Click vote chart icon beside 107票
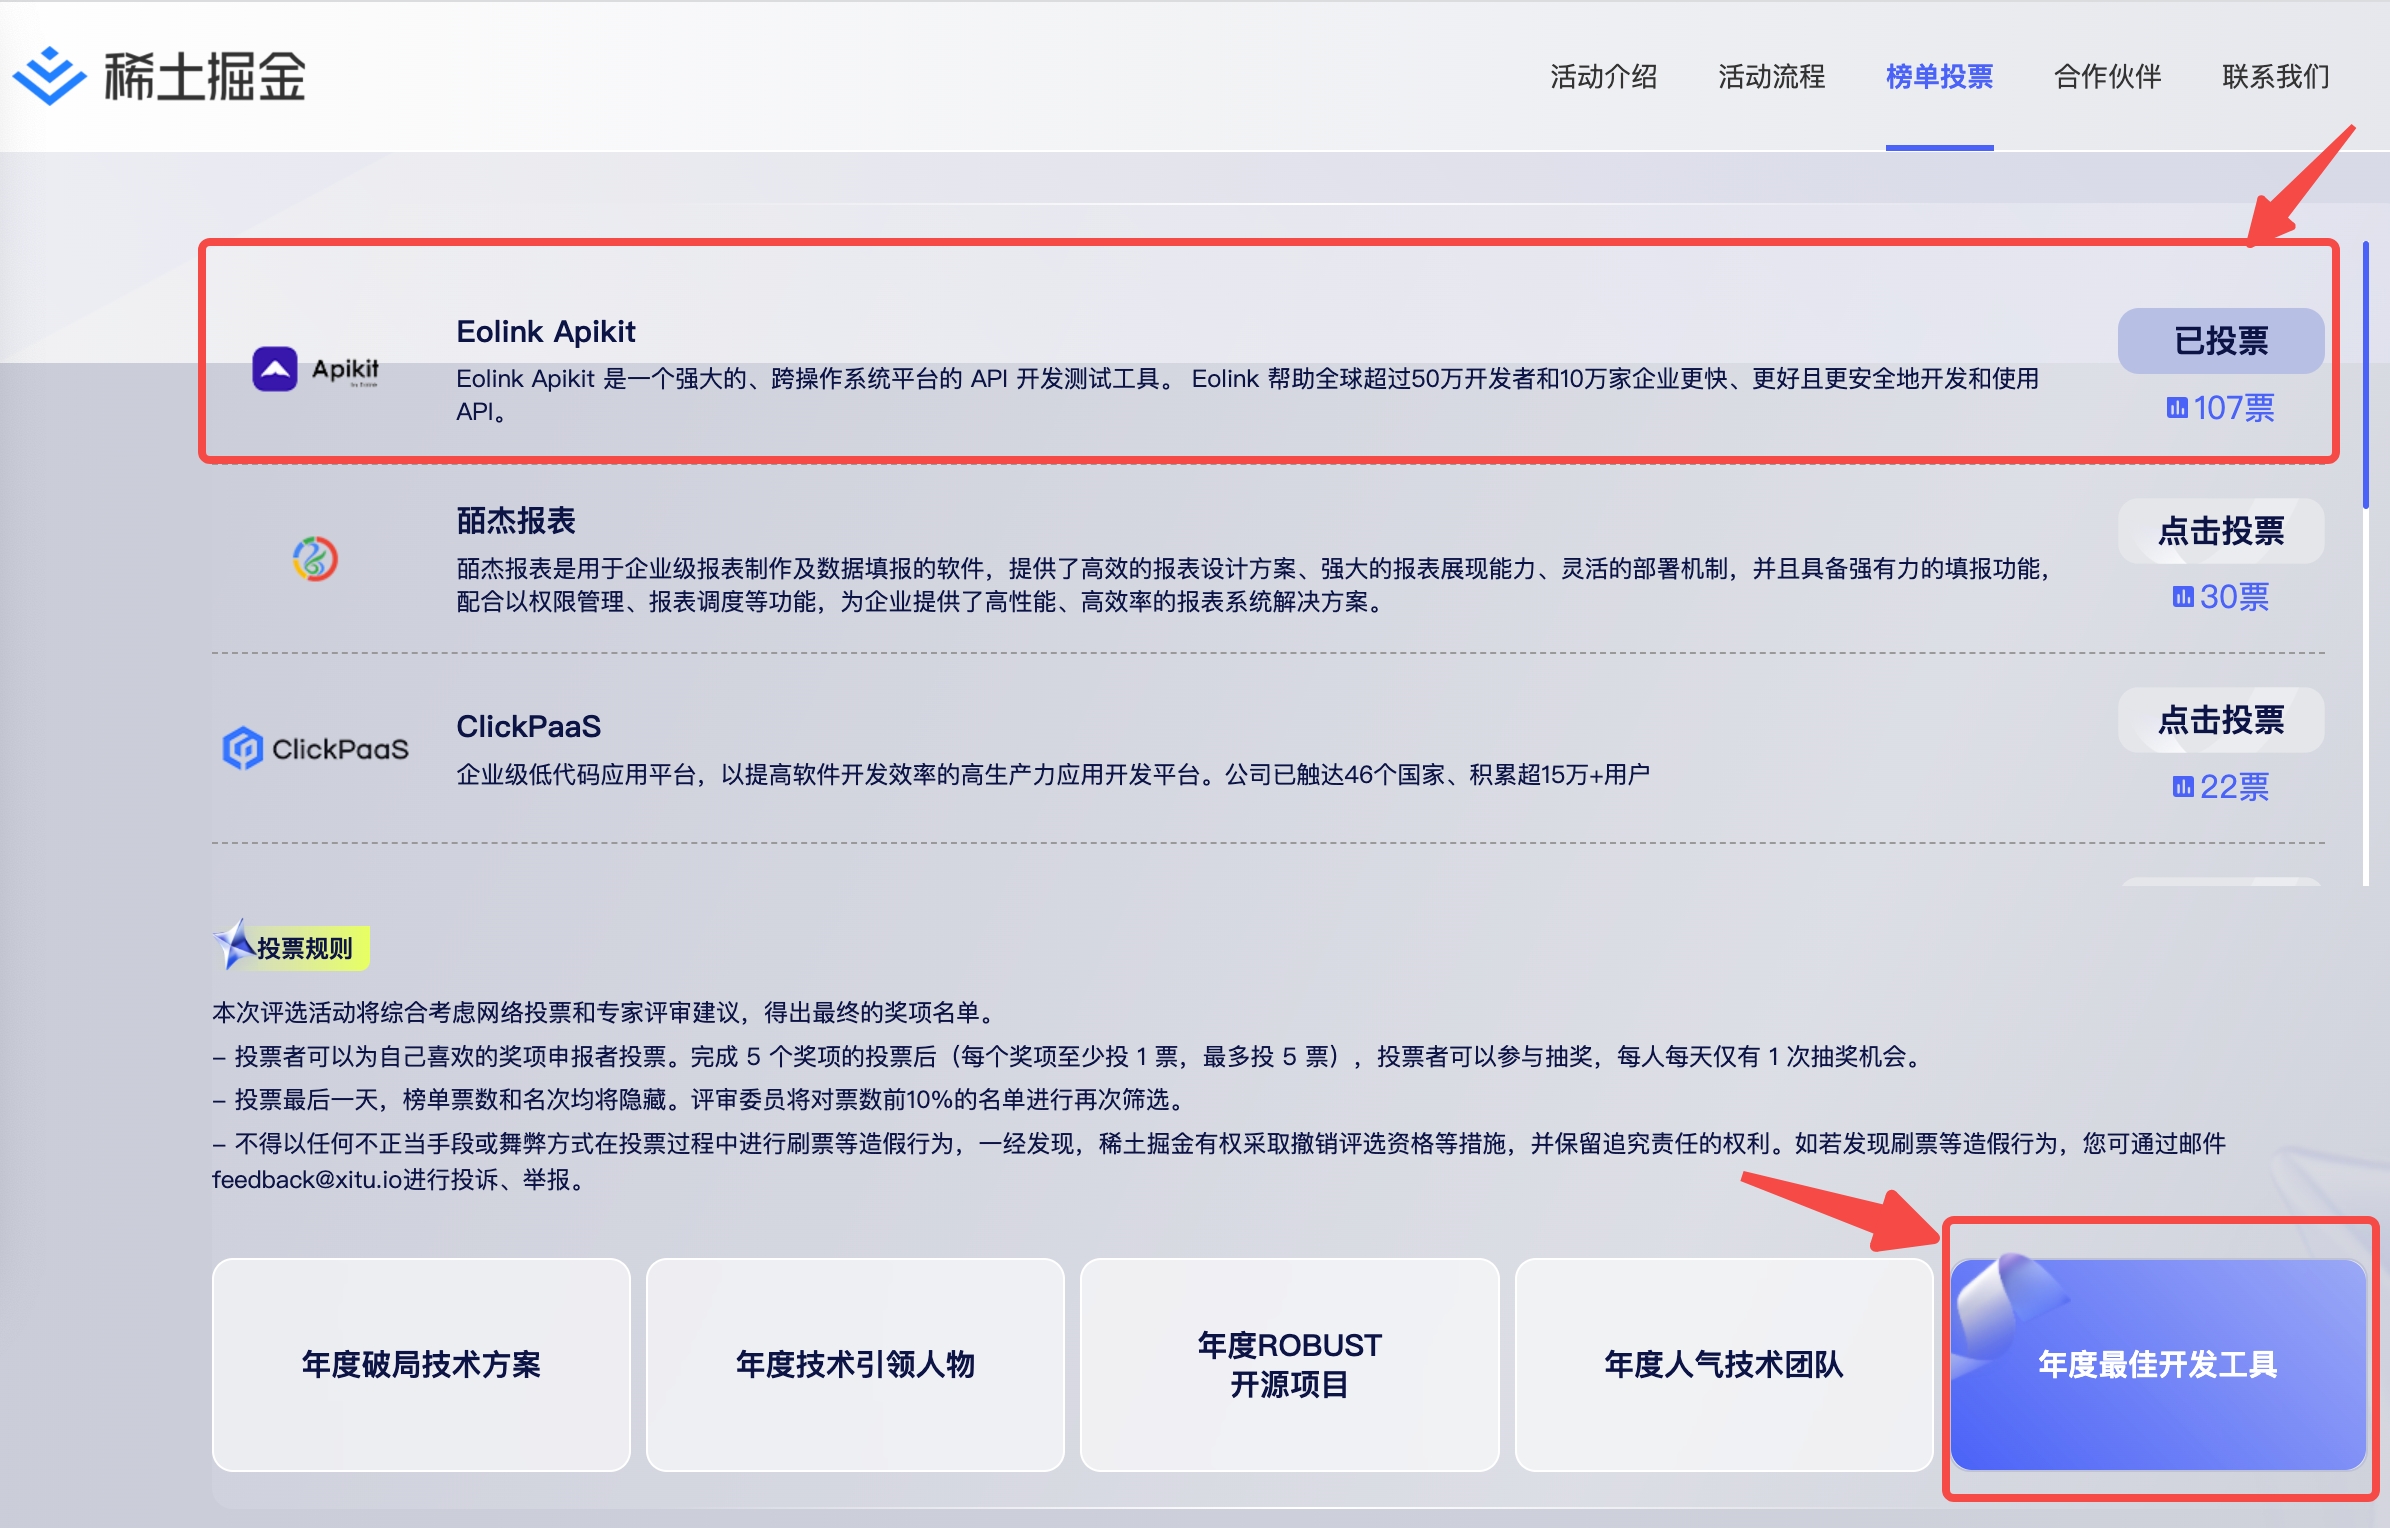The height and width of the screenshot is (1528, 2390). (x=2176, y=407)
